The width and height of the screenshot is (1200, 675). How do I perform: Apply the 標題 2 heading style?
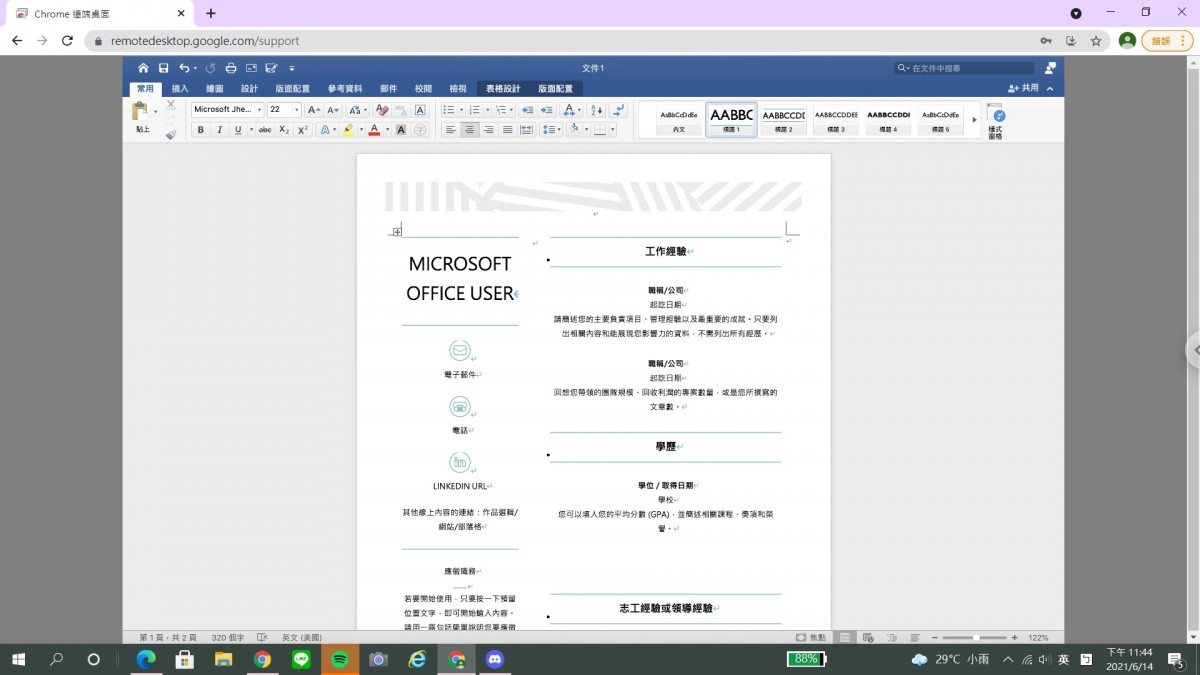click(784, 120)
